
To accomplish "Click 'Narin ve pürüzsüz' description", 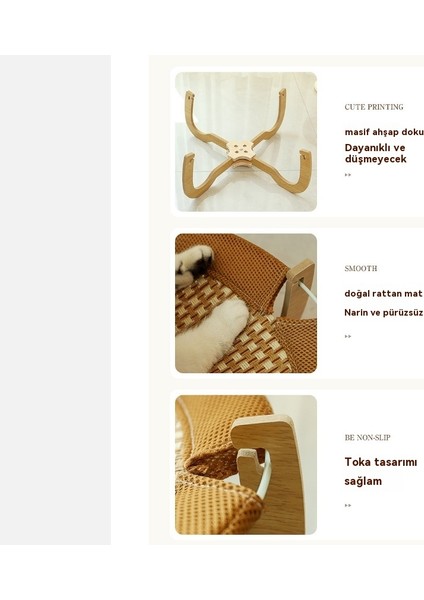I will coord(384,313).
